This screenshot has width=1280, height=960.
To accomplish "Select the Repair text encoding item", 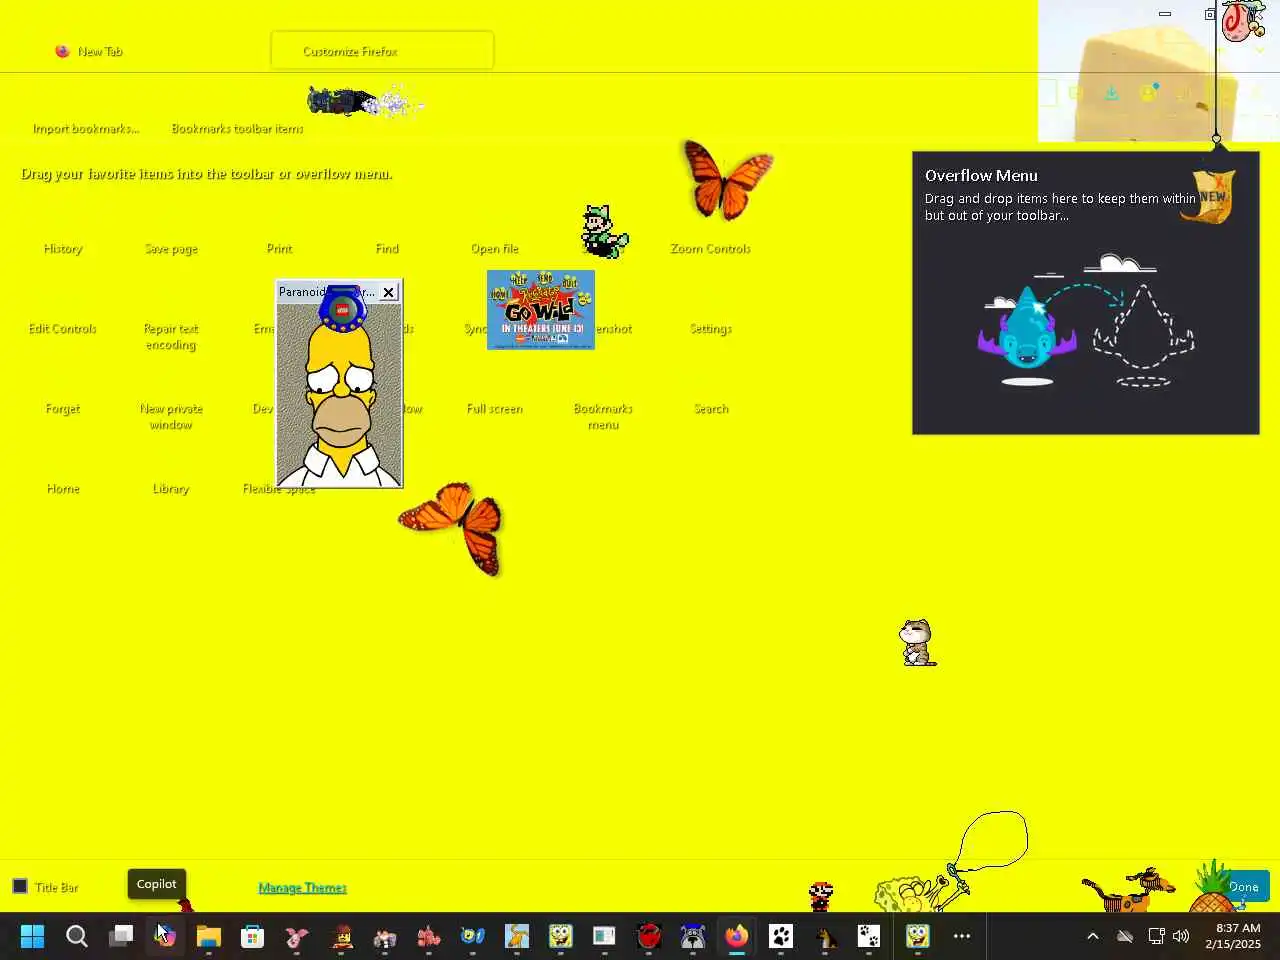I will point(171,337).
